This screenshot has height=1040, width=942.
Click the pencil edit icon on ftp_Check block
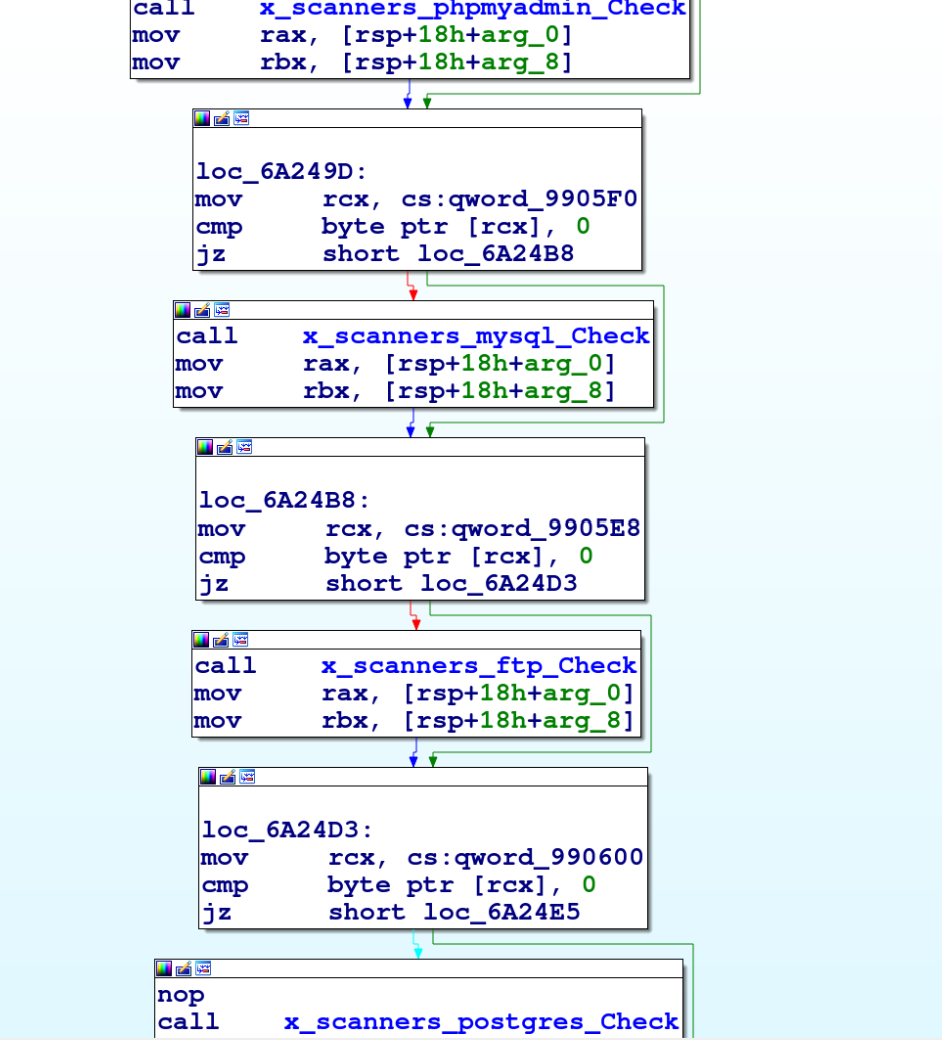tap(220, 640)
